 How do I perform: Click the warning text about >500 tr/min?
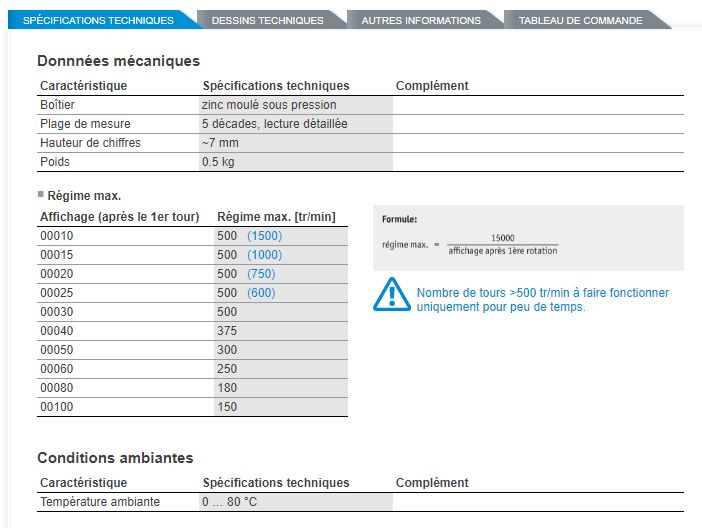(542, 300)
